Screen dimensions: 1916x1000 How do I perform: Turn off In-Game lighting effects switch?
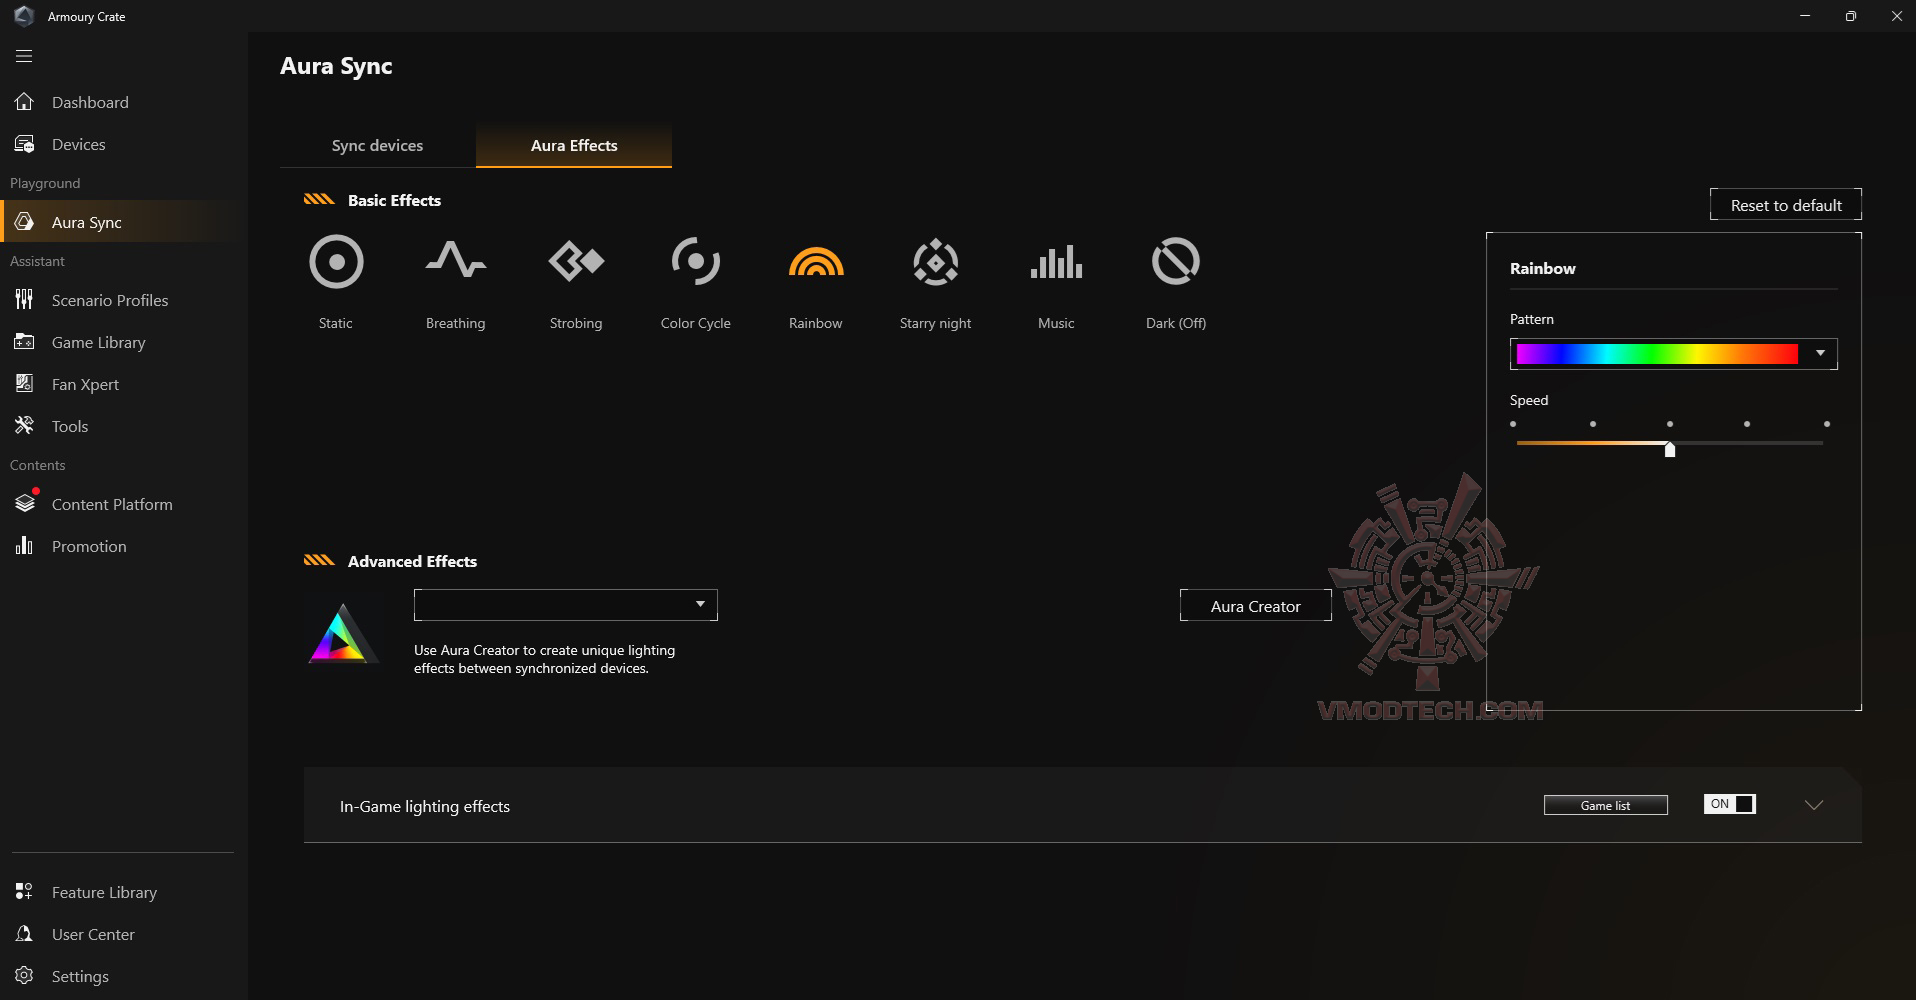[x=1730, y=804]
